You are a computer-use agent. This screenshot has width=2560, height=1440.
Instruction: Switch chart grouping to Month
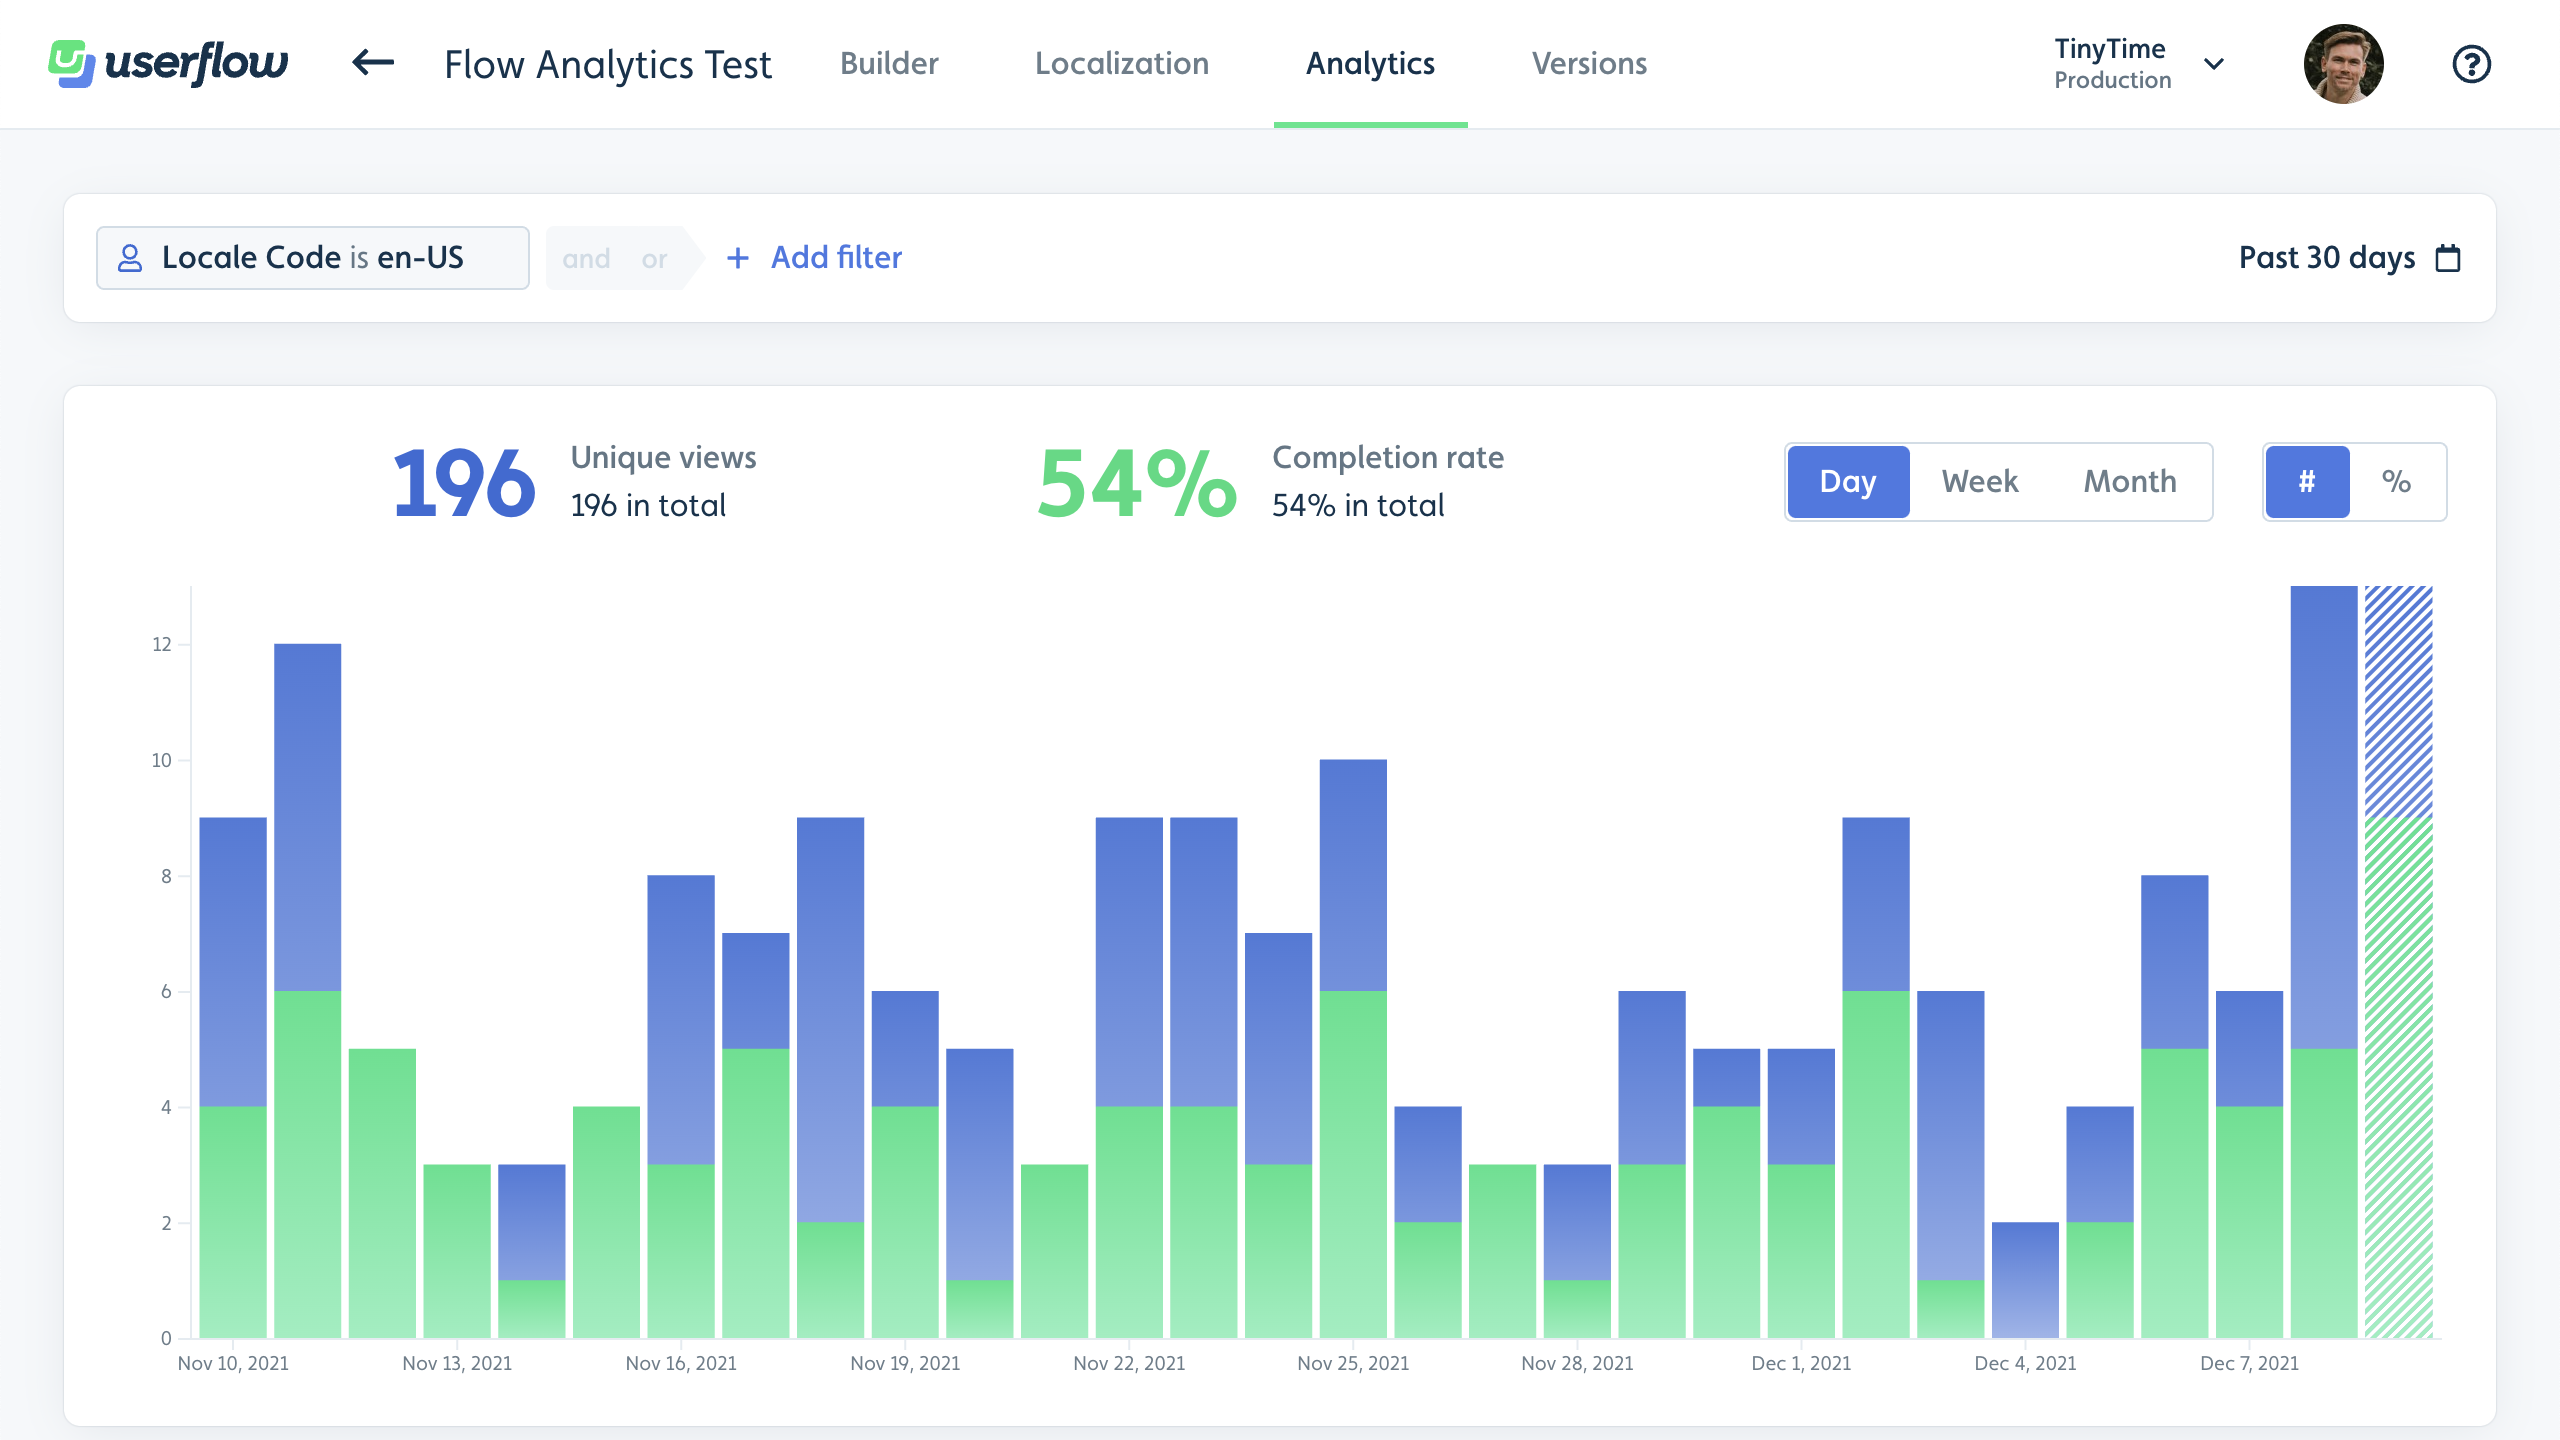pyautogui.click(x=2130, y=481)
